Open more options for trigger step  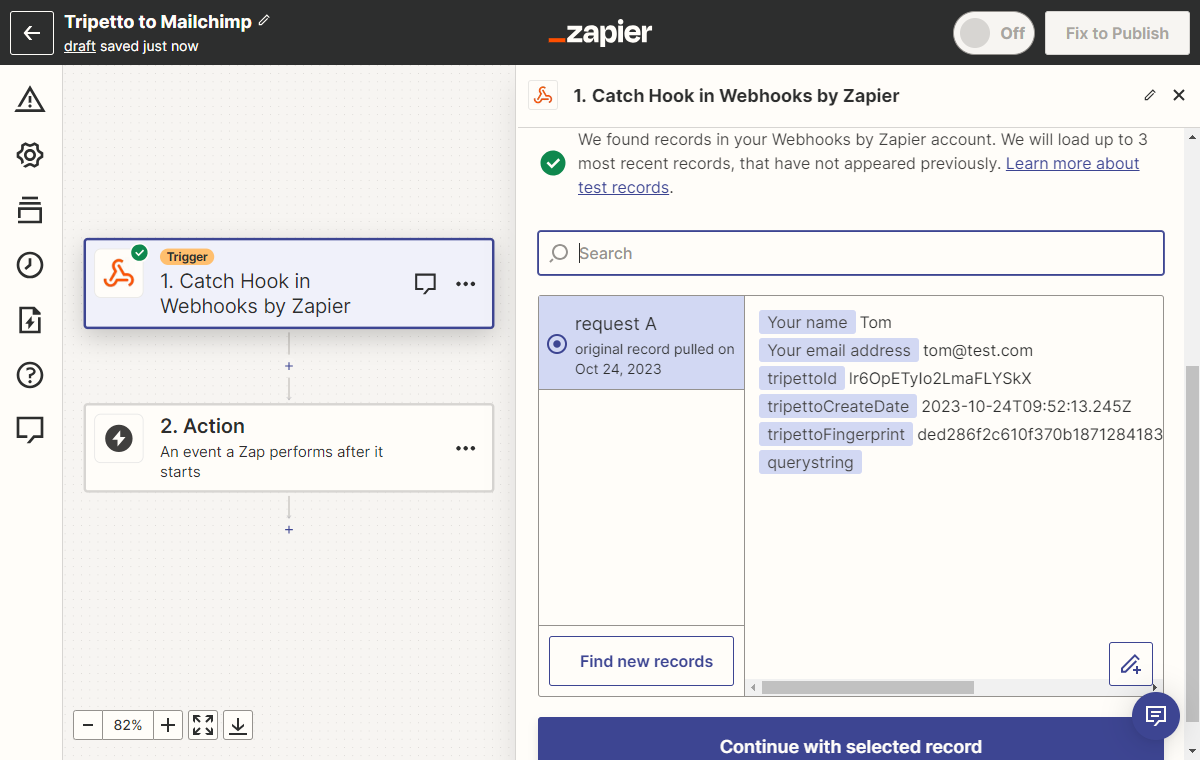coord(466,284)
